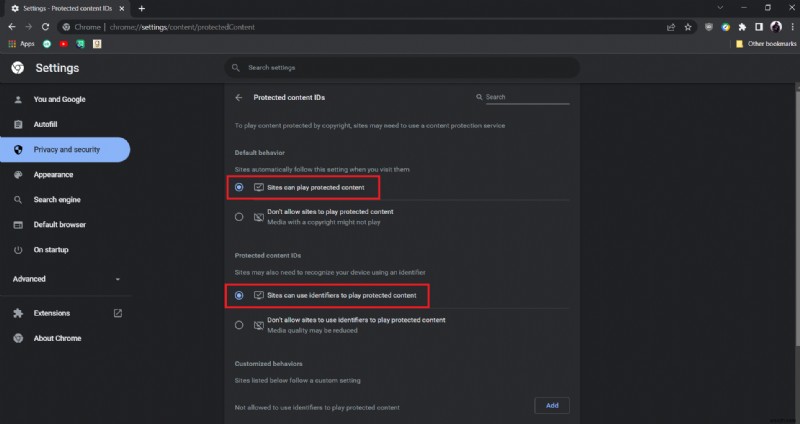This screenshot has height=424, width=800.
Task: Click the Chrome logo beside Settings title
Action: tap(18, 68)
